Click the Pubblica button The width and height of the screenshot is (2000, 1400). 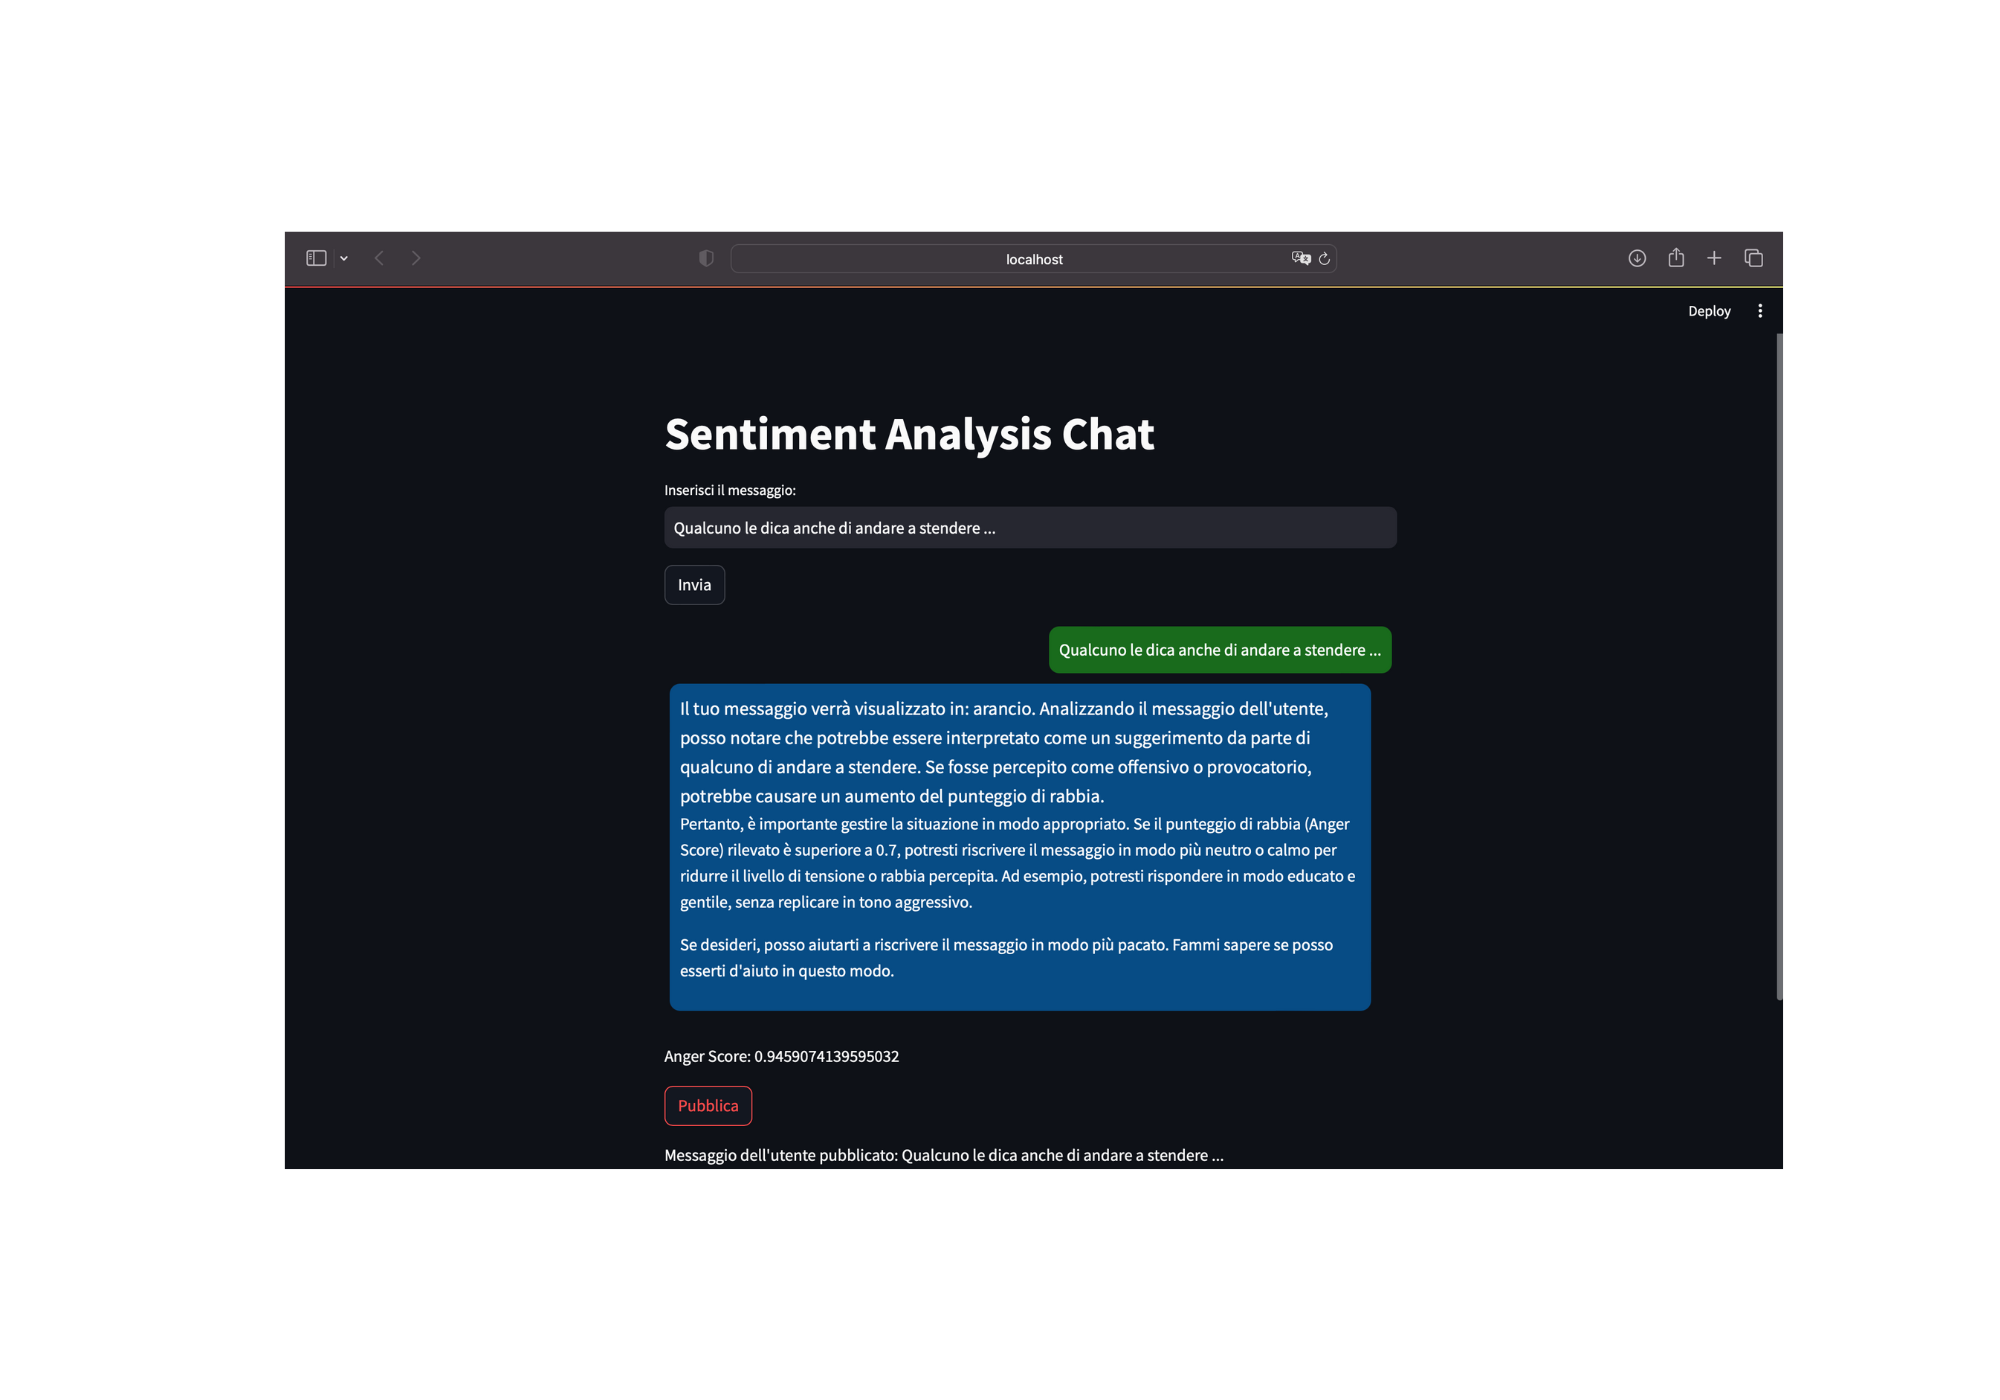[x=708, y=1106]
